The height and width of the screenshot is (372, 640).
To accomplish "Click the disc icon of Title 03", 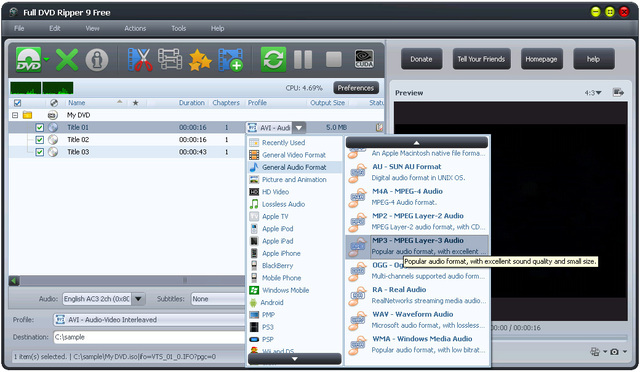I will coord(53,152).
